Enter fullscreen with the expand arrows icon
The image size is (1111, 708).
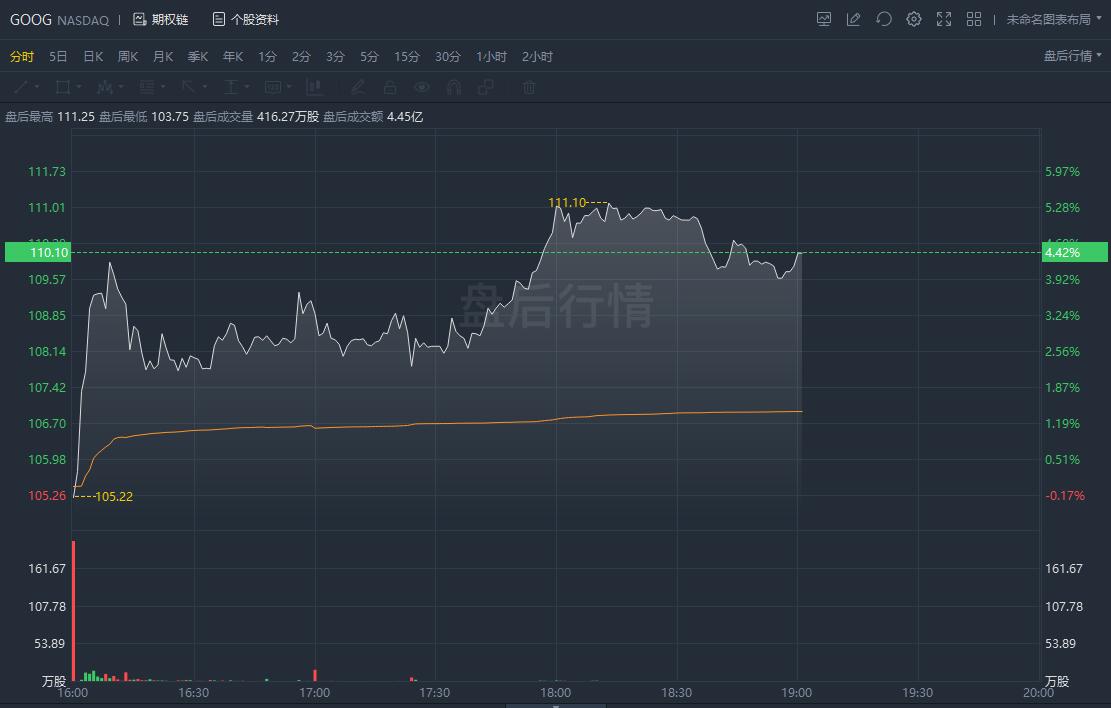pyautogui.click(x=943, y=19)
